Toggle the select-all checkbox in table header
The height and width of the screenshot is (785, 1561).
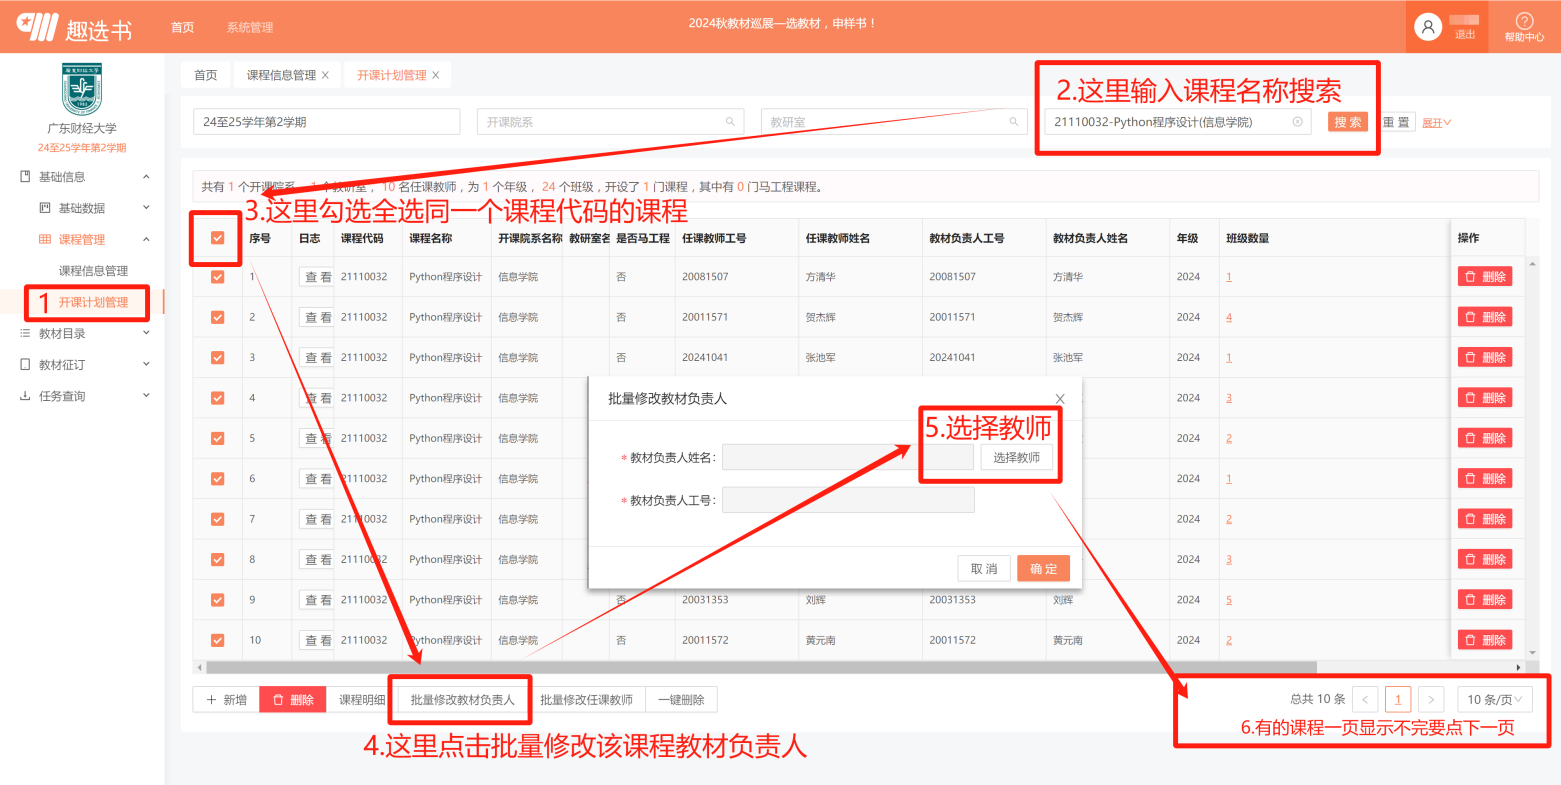(x=217, y=238)
